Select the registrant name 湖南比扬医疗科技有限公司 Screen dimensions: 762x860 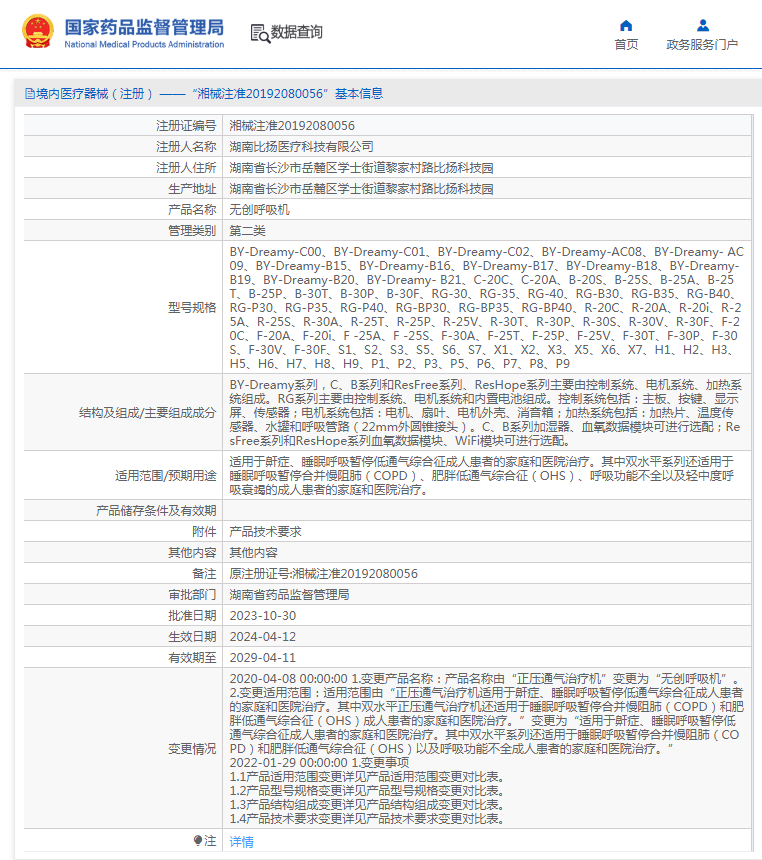pos(294,146)
